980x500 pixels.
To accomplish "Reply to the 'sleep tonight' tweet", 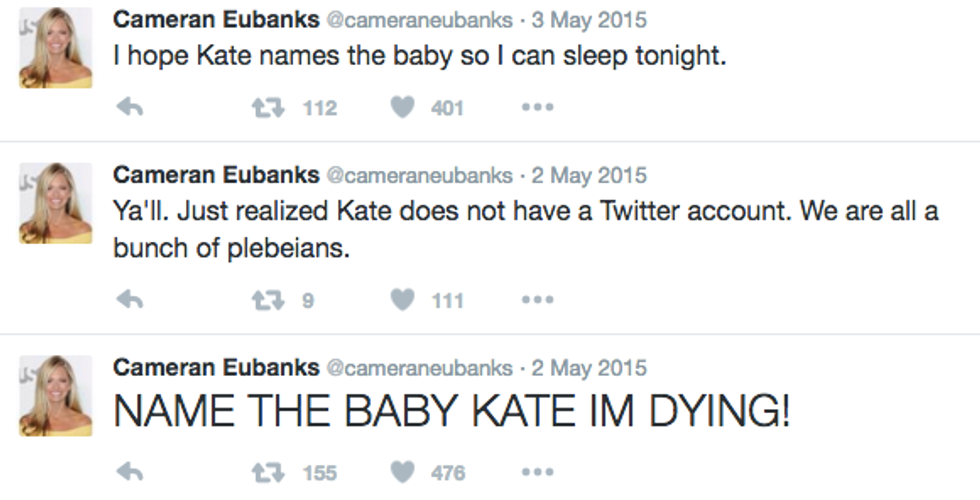I will (130, 107).
